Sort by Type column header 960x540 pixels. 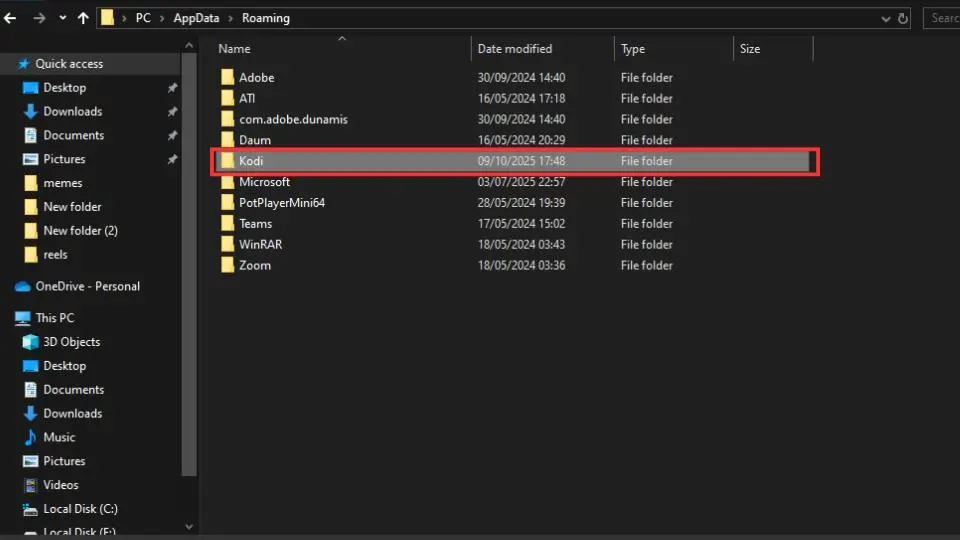[632, 49]
